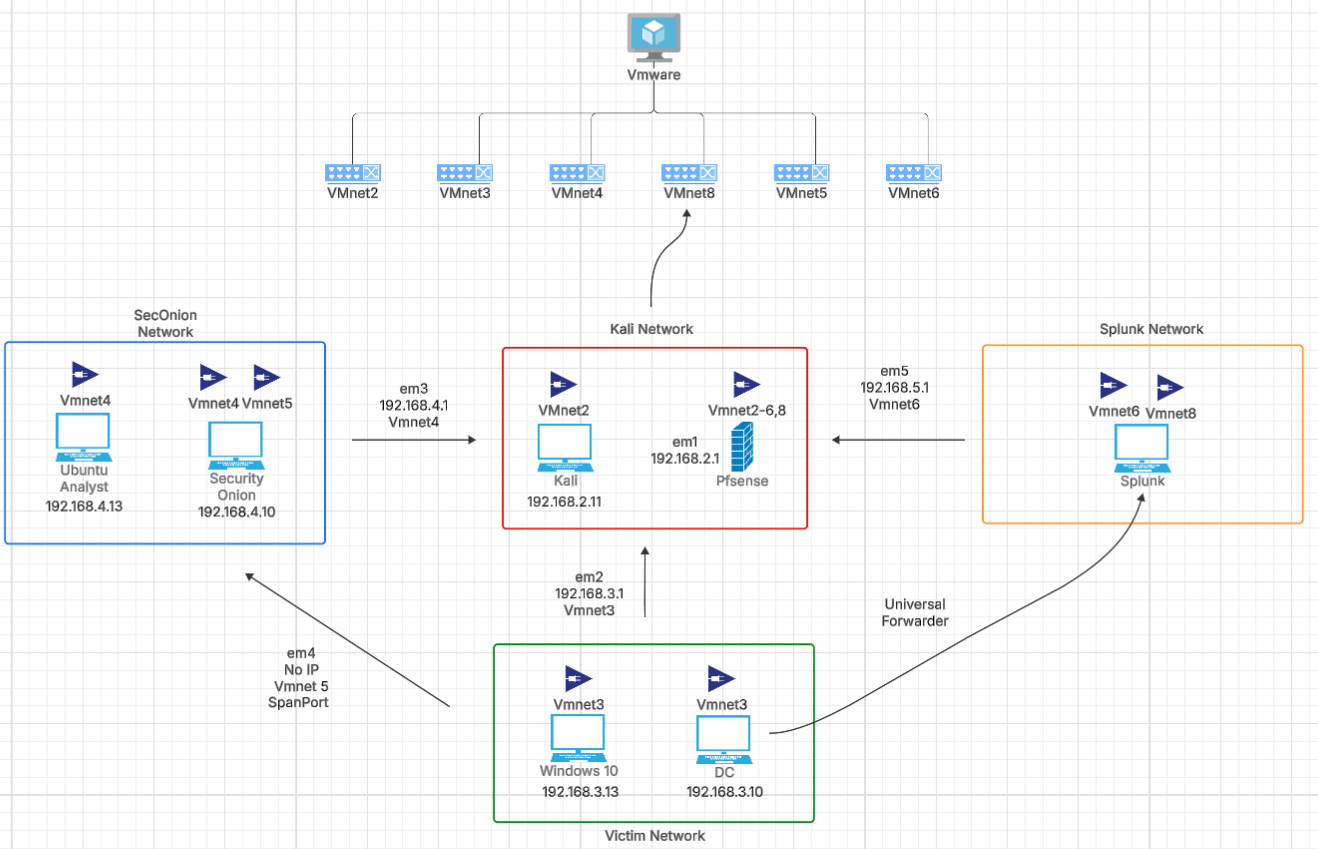Click Security Onion's Vmnet4 adapter icon

point(213,377)
